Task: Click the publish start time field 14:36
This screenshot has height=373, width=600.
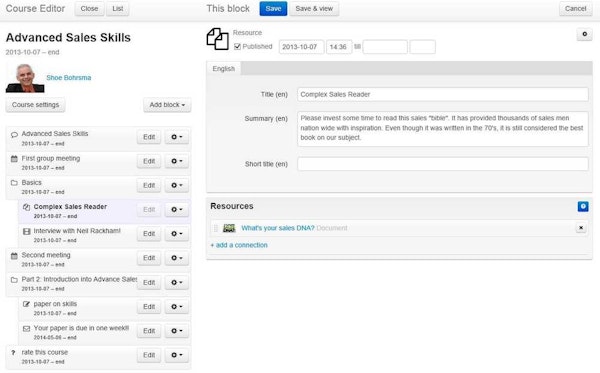Action: click(339, 47)
